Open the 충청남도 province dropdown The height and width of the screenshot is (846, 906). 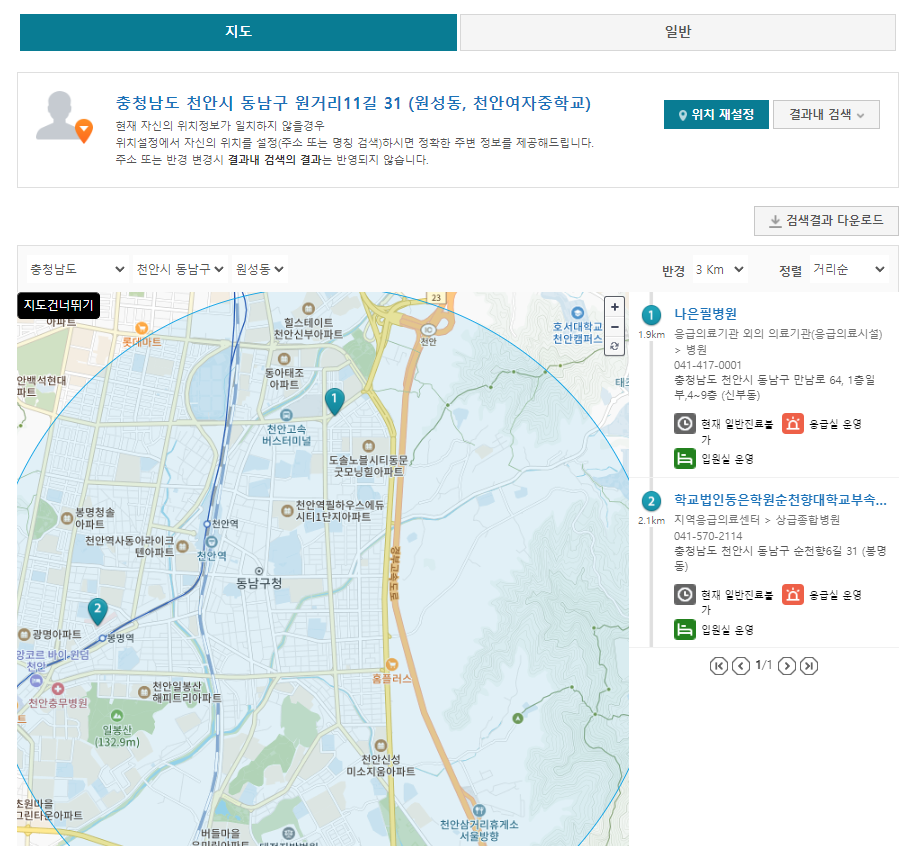pyautogui.click(x=77, y=269)
